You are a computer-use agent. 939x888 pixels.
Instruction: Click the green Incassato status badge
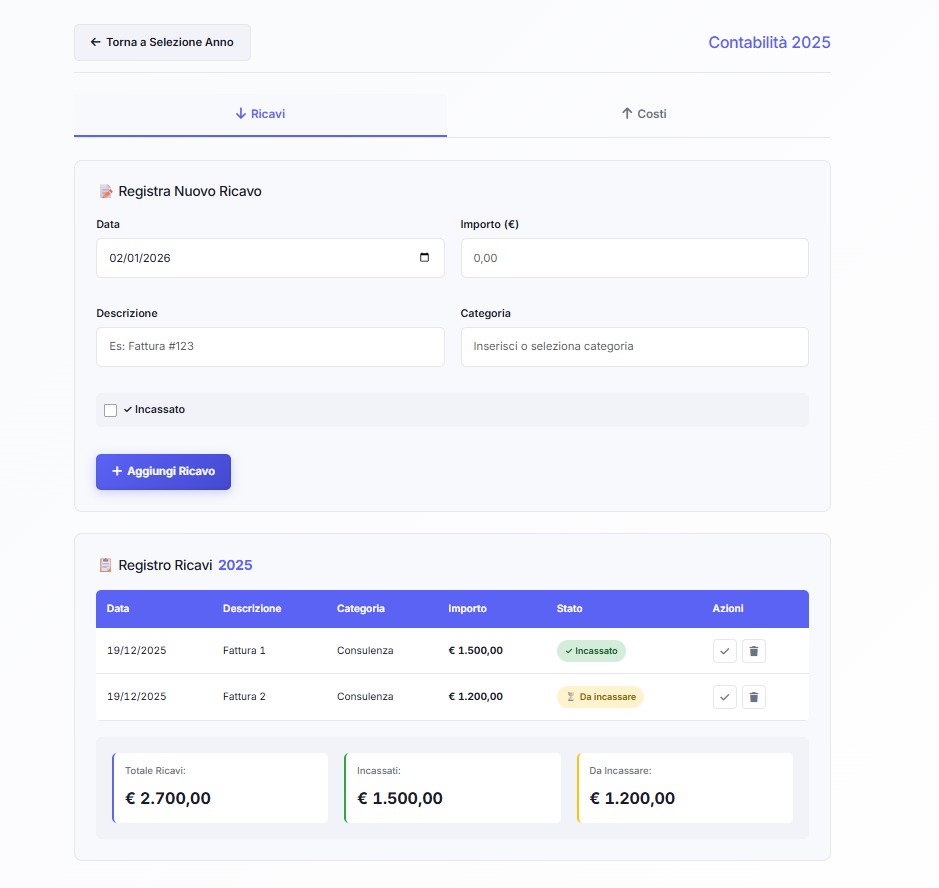[591, 651]
